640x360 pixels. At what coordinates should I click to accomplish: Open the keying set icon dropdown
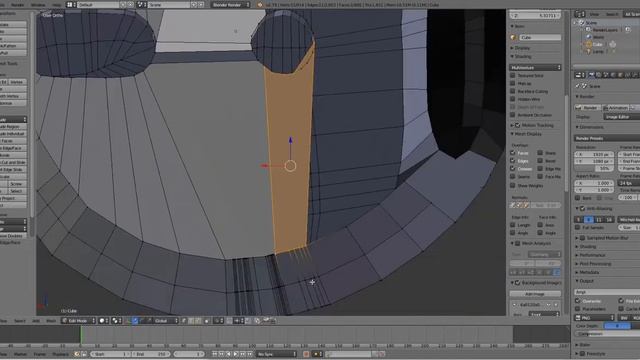click(x=317, y=354)
